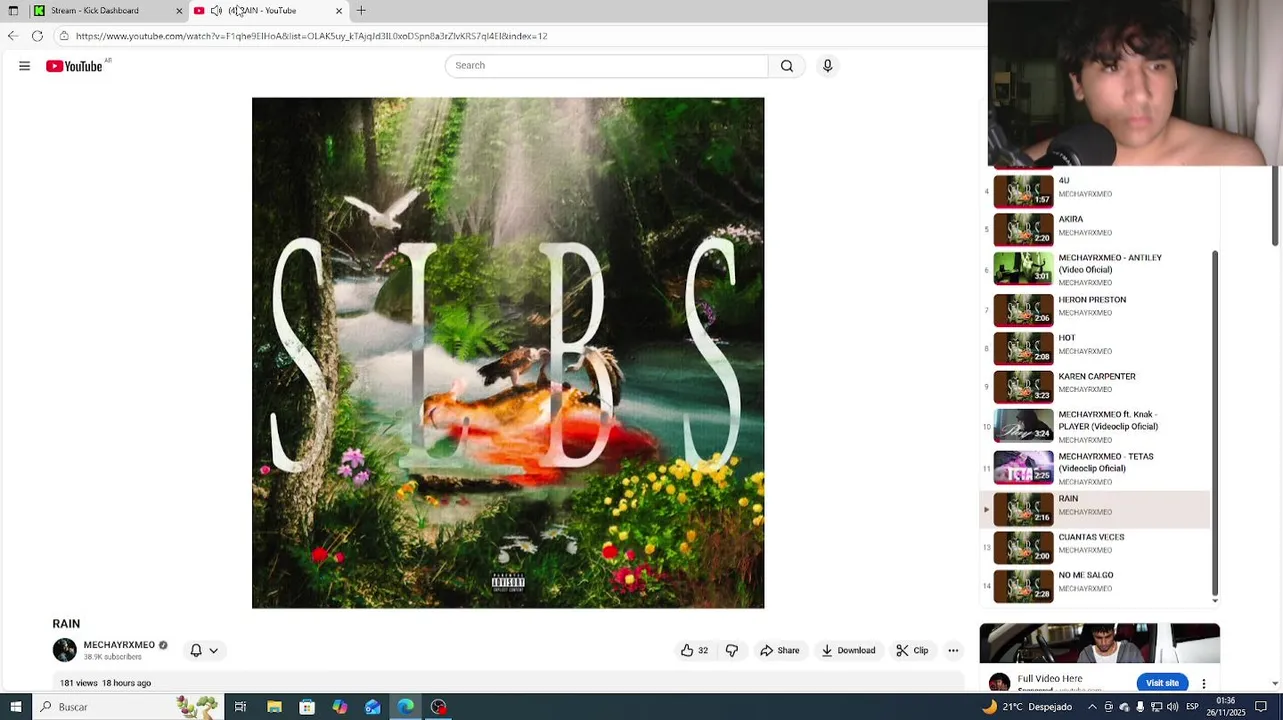Screen dimensions: 1283x720
Task: Open the MECHAYRXMEO channel avatar
Action: tap(64, 650)
